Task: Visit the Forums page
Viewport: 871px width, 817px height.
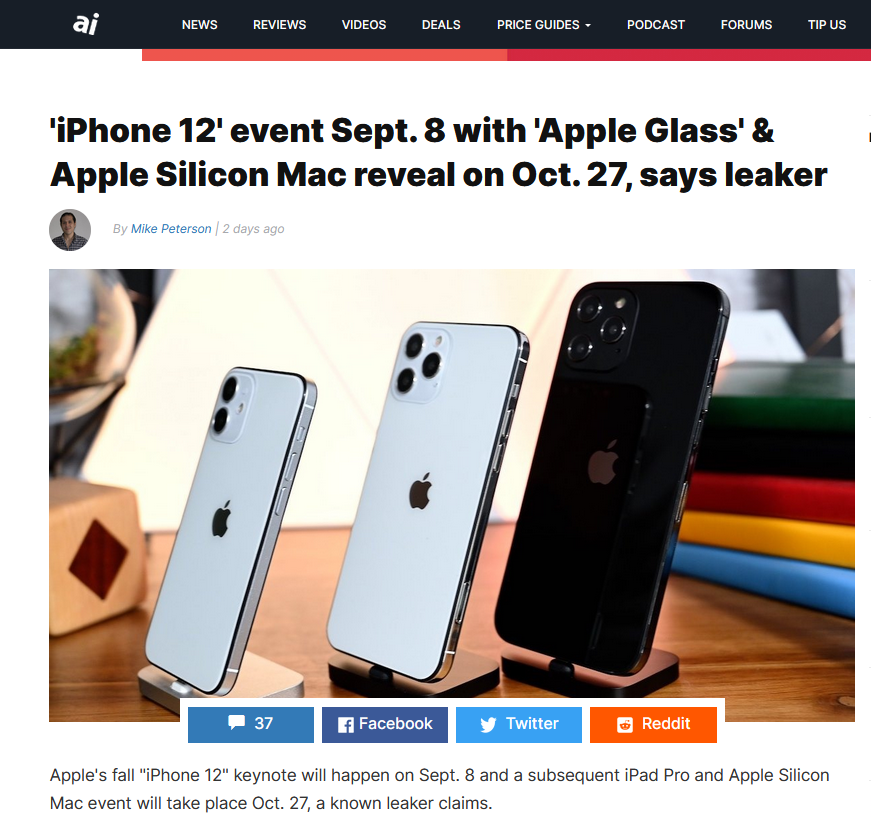Action: (x=747, y=25)
